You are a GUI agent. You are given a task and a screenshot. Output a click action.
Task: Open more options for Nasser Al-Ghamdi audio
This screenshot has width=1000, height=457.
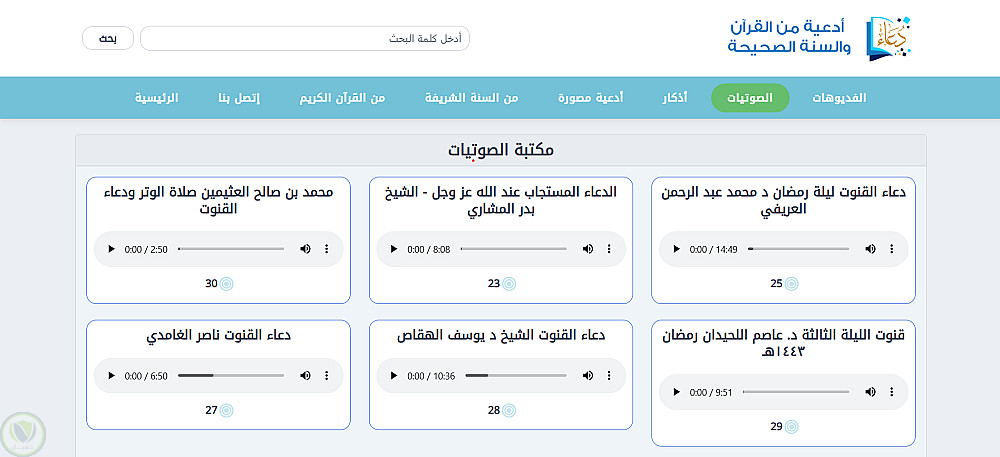pyautogui.click(x=326, y=376)
